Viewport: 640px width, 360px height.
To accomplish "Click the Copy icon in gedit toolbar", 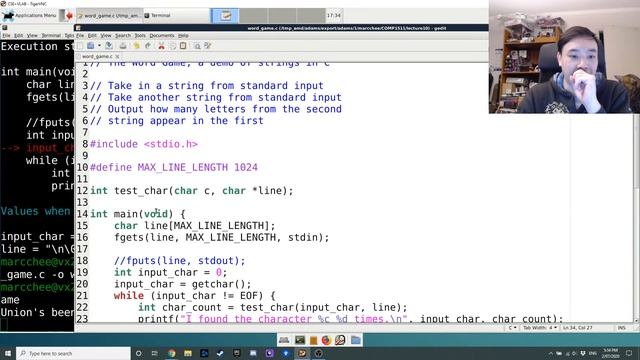I will click(172, 46).
